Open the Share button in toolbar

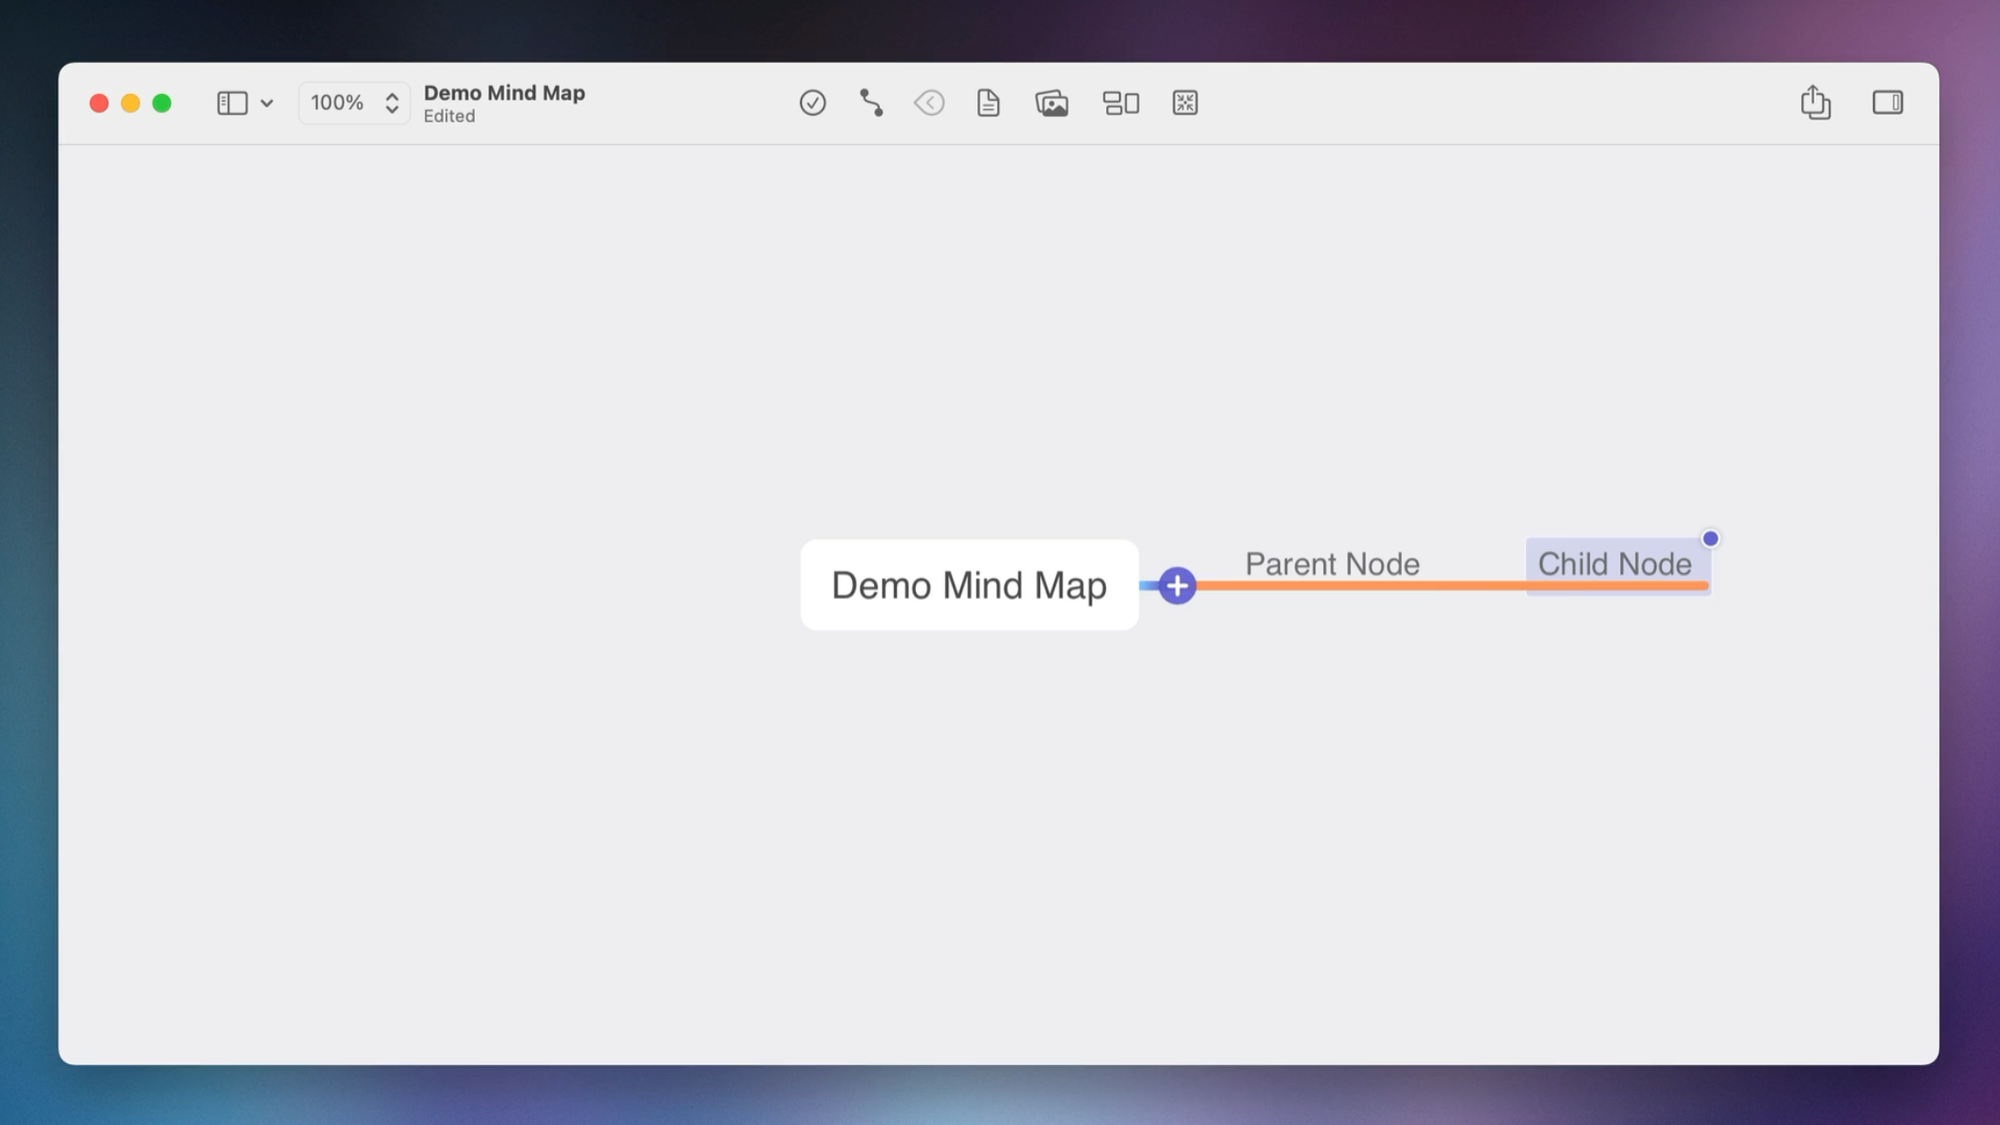pyautogui.click(x=1815, y=103)
